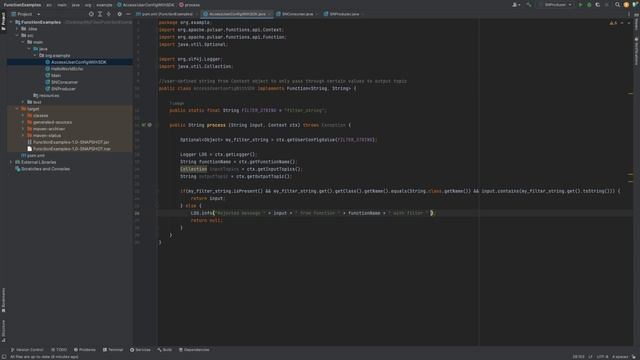Click the Debug button in toolbar
Screen dimensions: 640x360
point(589,5)
